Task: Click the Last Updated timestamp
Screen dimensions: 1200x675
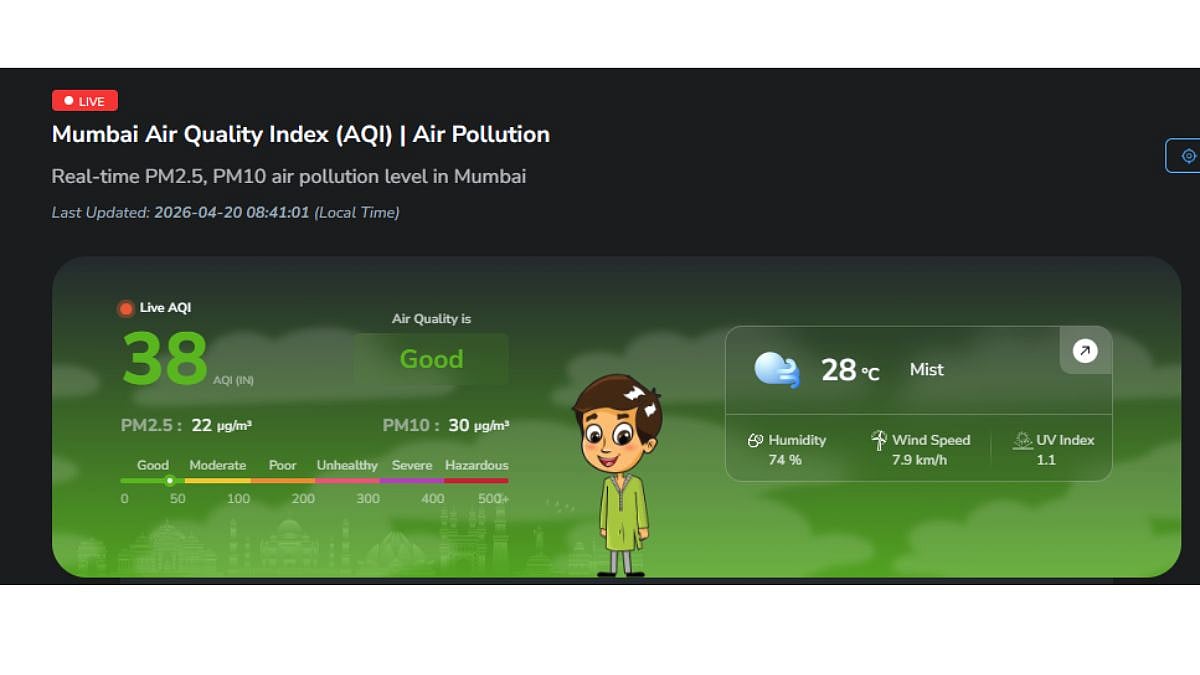Action: click(x=225, y=212)
